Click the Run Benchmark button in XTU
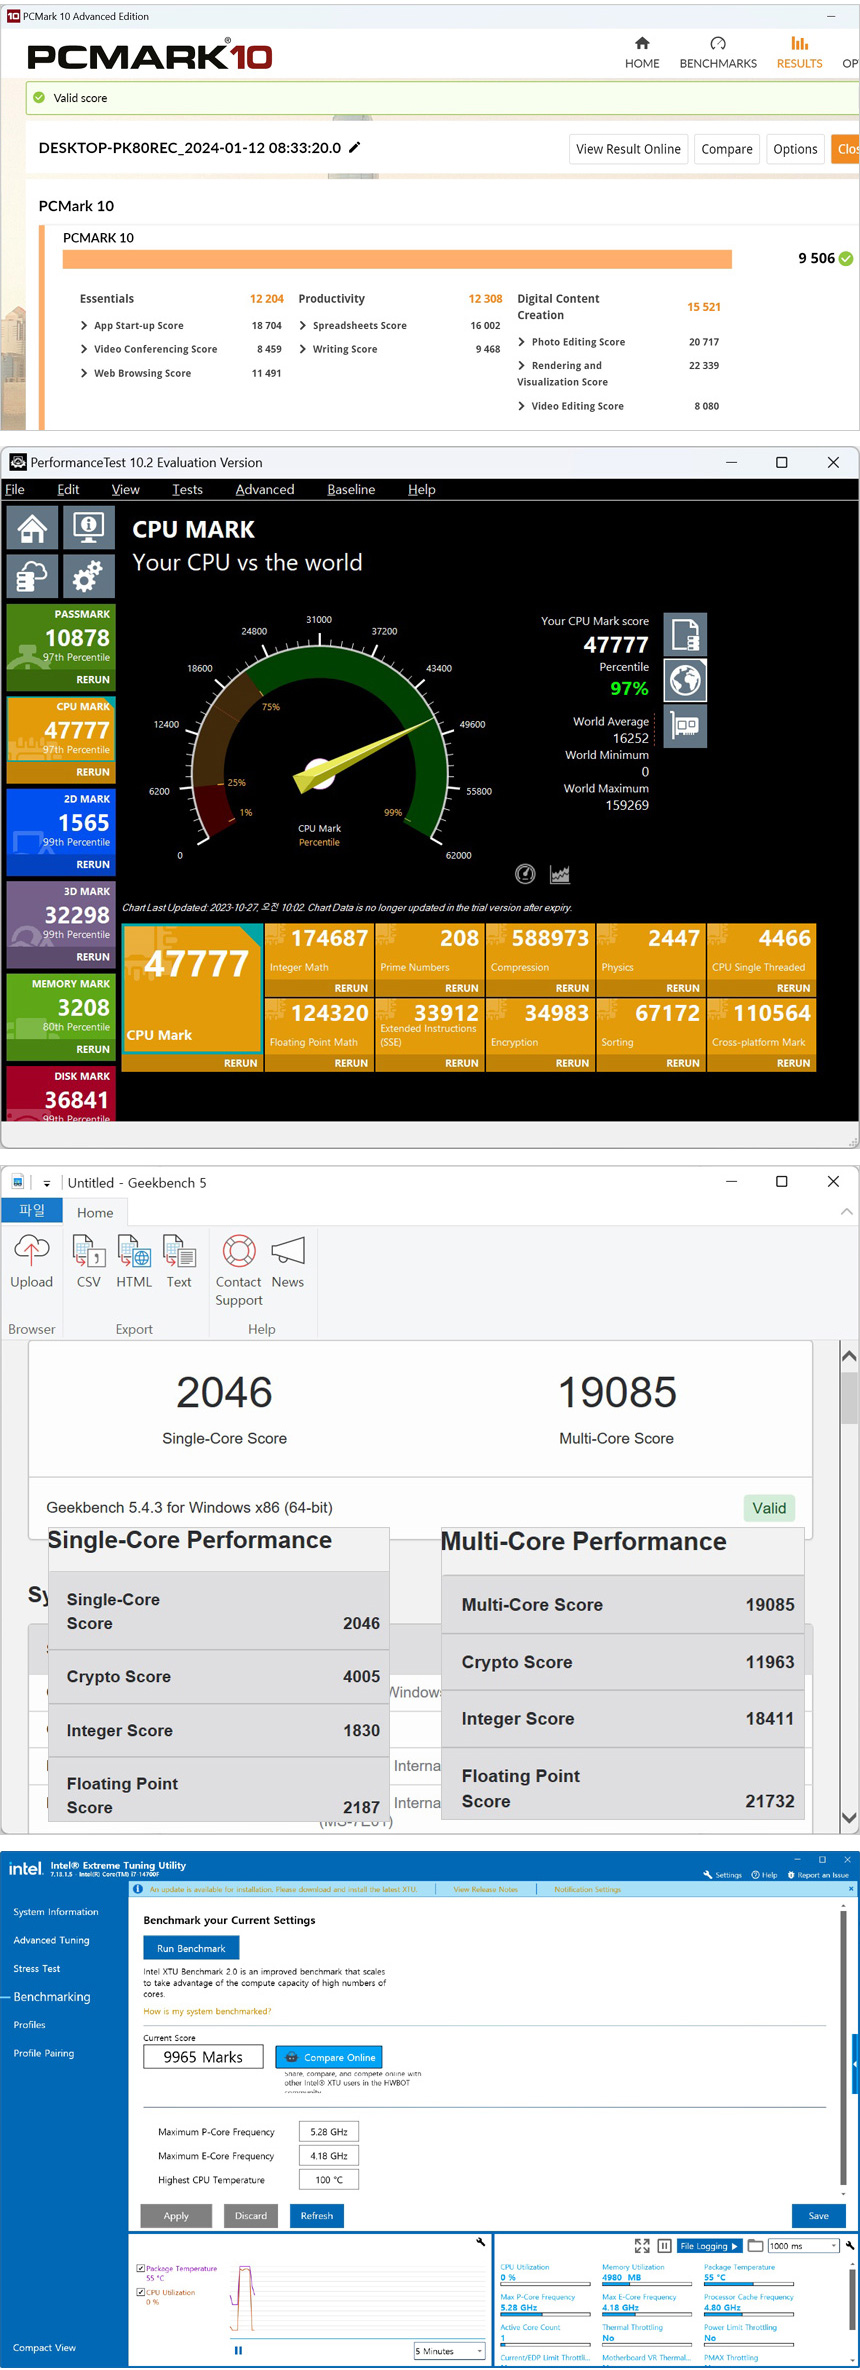The image size is (860, 2370). (191, 1948)
